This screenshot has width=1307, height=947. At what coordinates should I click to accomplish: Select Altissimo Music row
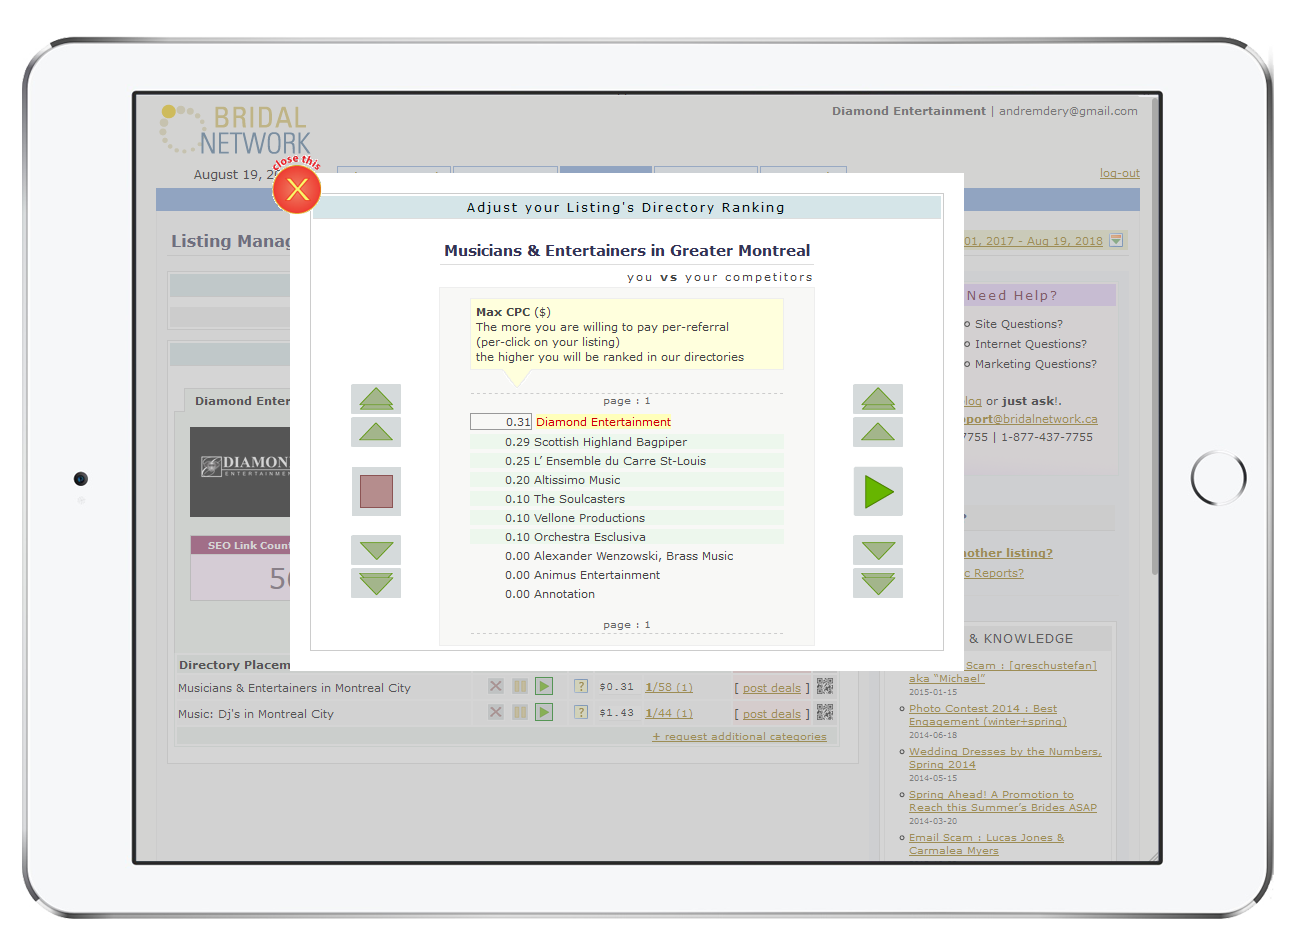tap(627, 480)
